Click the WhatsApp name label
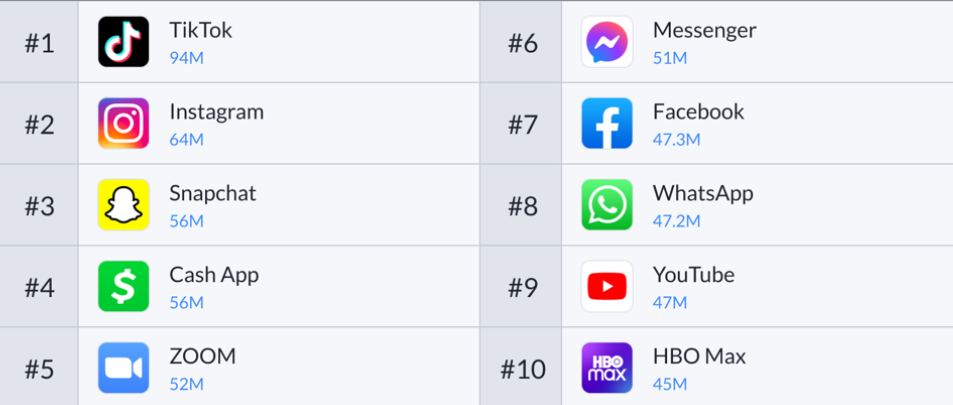Viewport: 953px width, 405px height. tap(702, 193)
